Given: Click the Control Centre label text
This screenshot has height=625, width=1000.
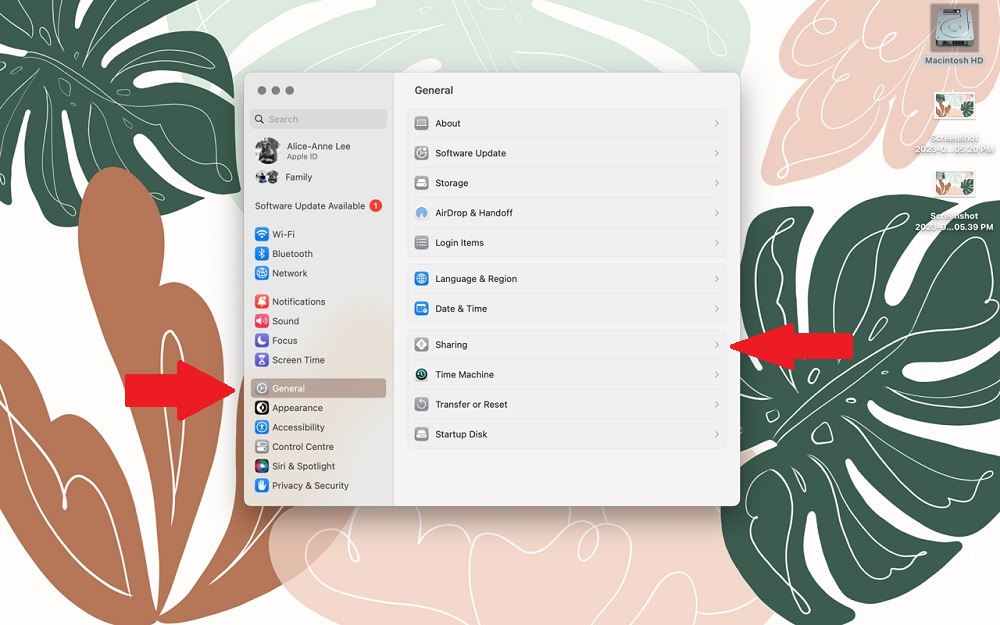Looking at the screenshot, I should [x=303, y=446].
